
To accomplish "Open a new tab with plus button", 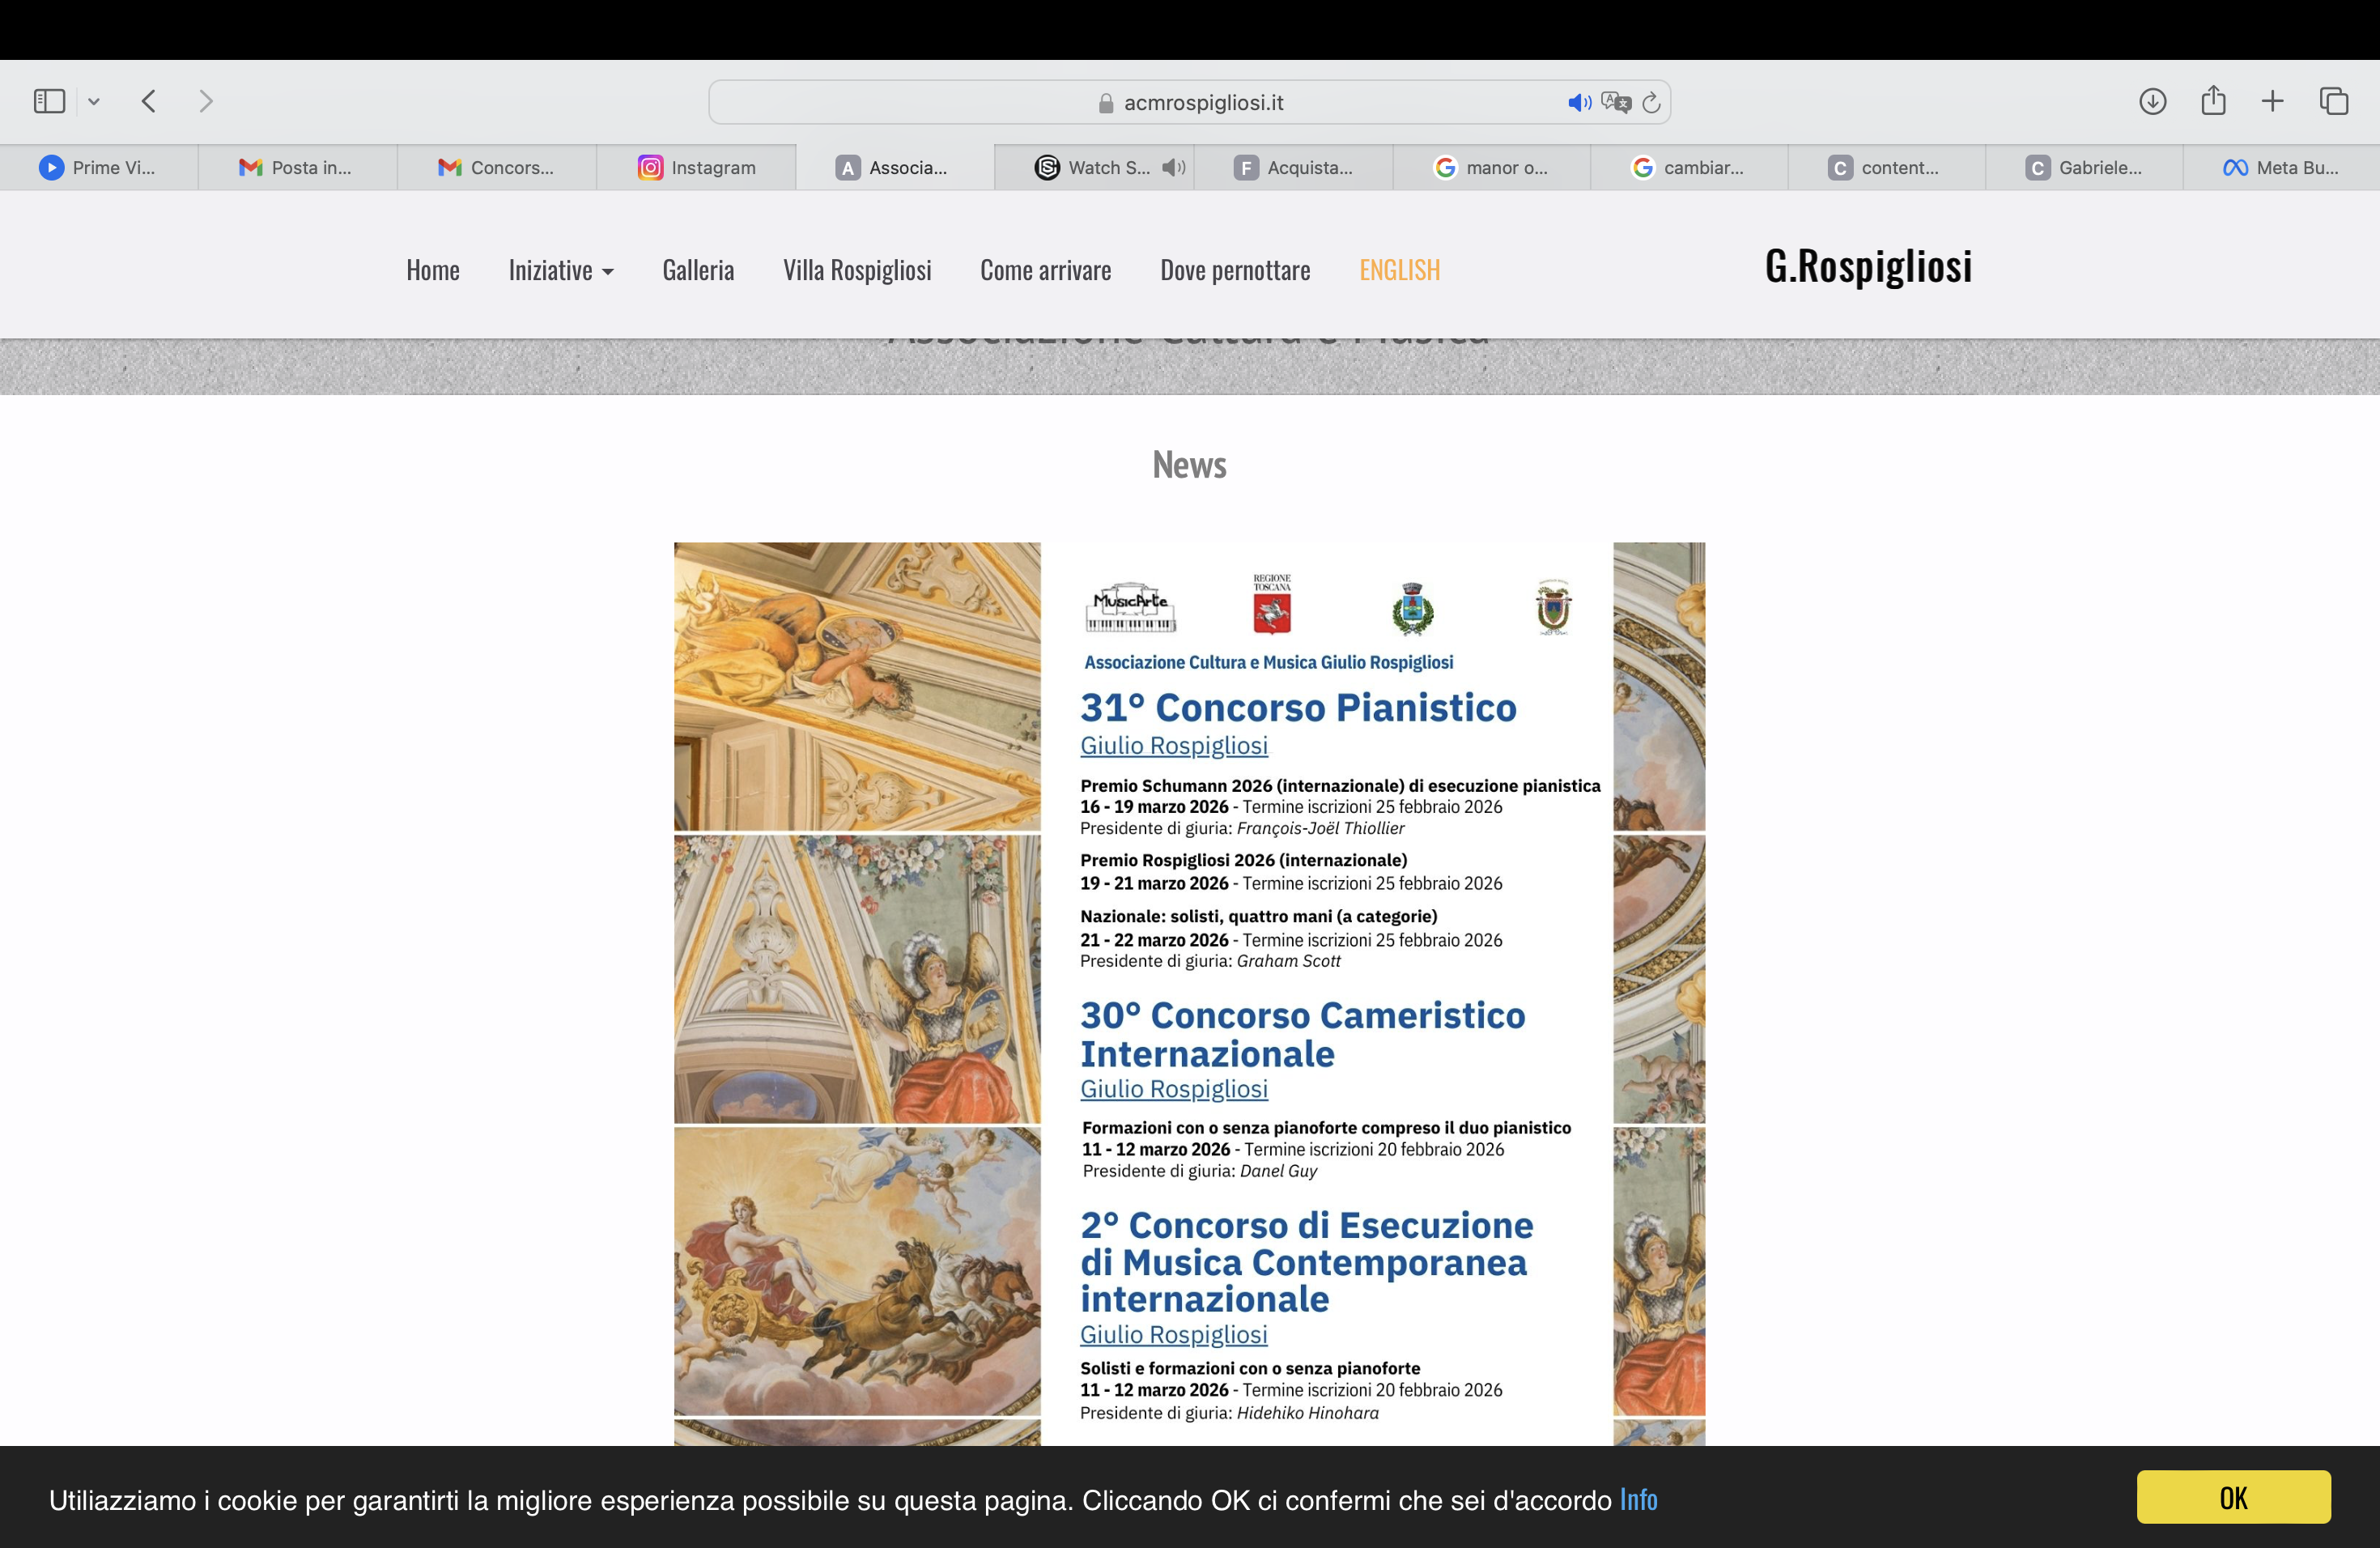I will (2272, 101).
